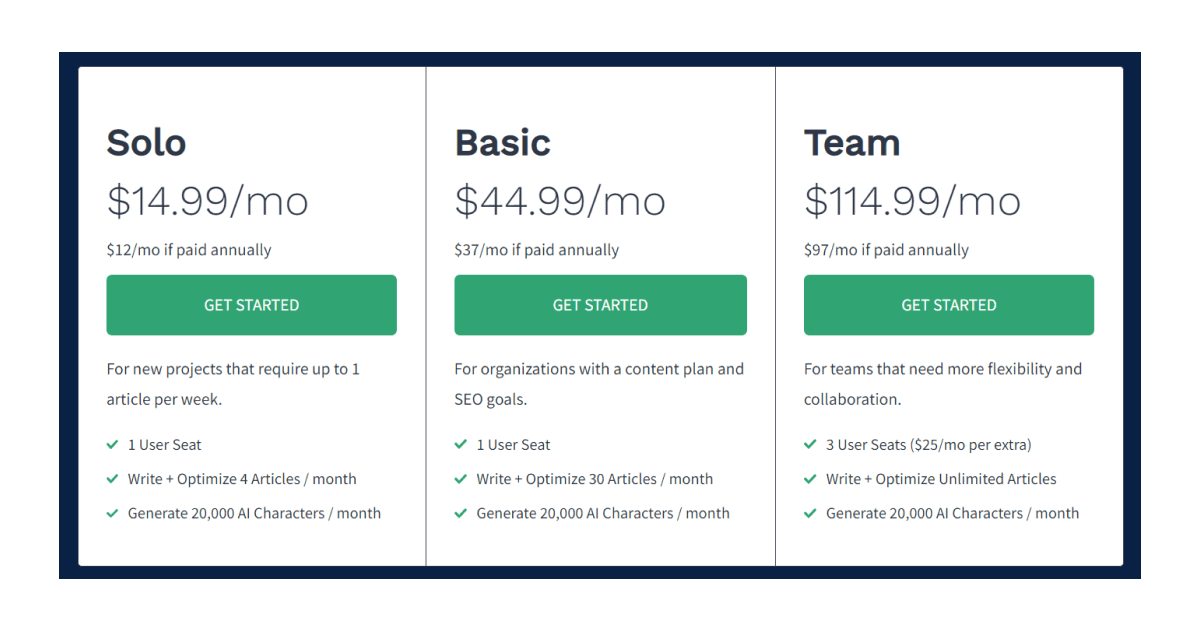
Task: Click the $97/mo if paid annually note
Action: tap(886, 250)
